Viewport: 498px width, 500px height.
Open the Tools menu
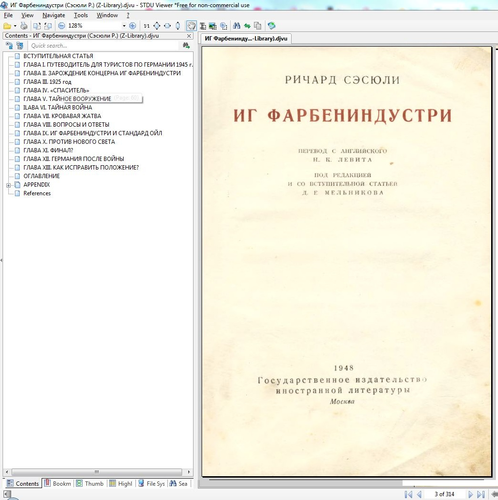pyautogui.click(x=81, y=15)
